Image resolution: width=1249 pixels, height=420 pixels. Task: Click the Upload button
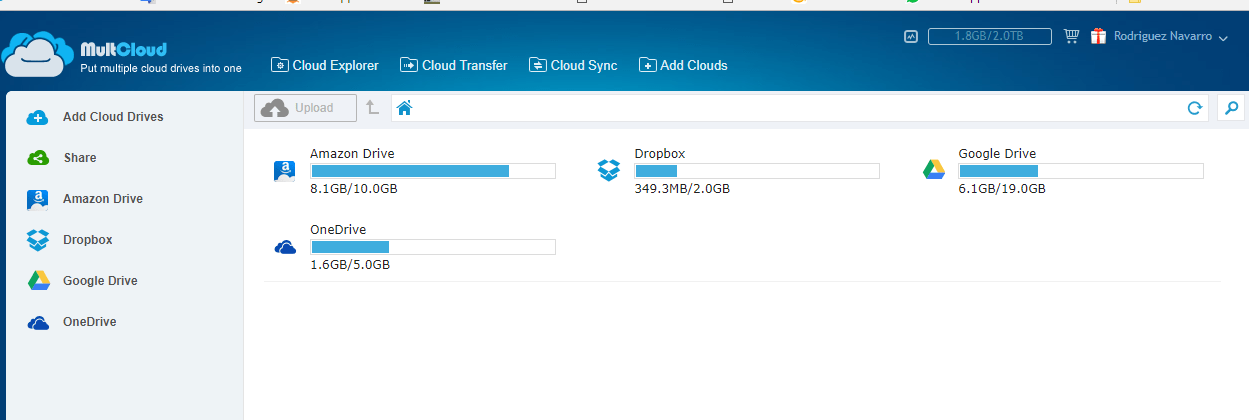pyautogui.click(x=305, y=108)
